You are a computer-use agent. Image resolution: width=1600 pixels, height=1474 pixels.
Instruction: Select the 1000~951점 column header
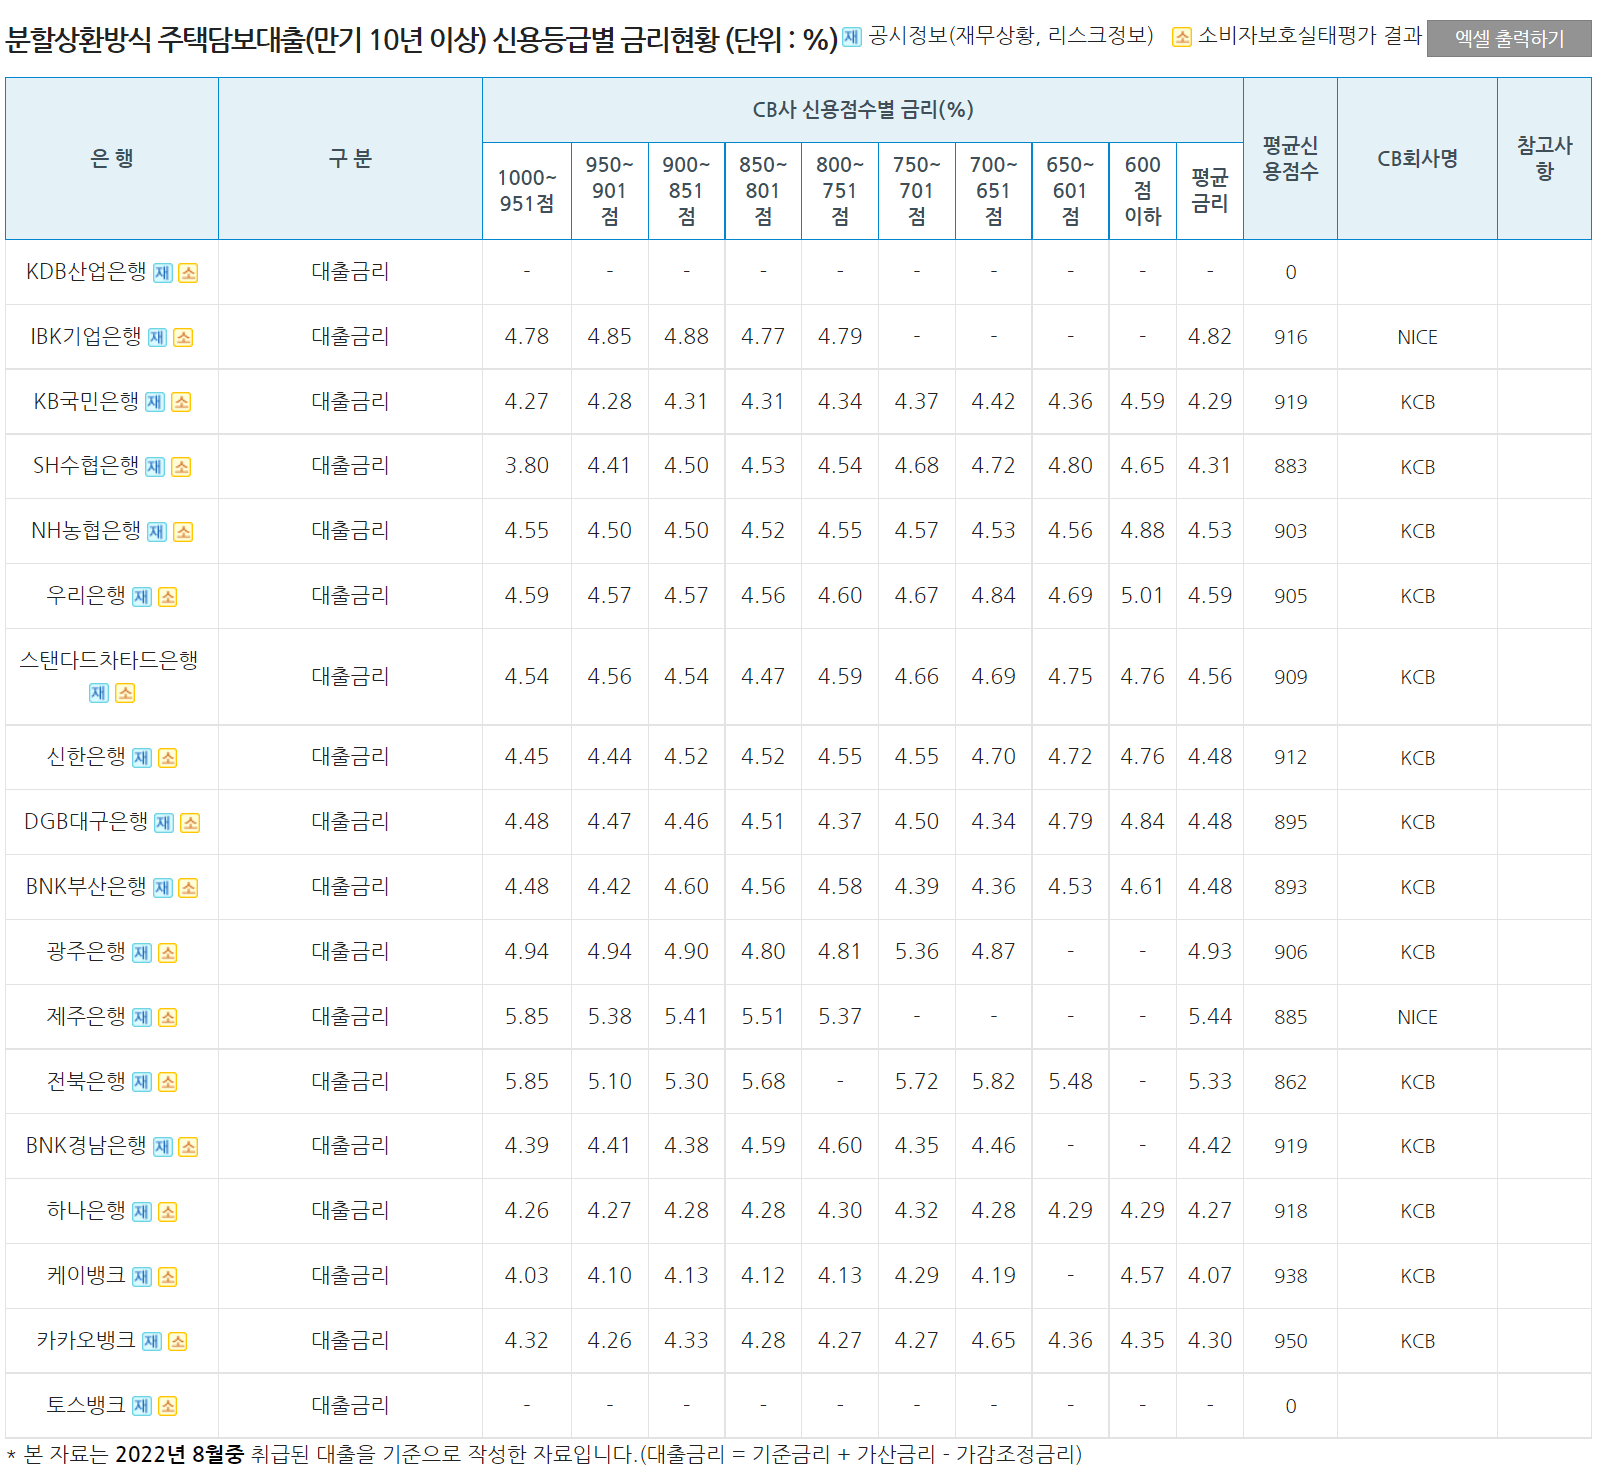527,191
